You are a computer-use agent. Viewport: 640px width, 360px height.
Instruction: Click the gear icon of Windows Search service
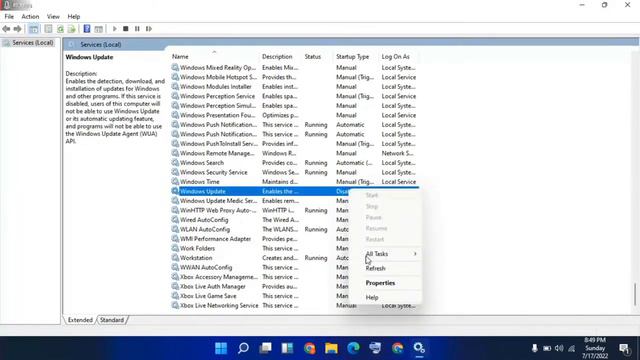175,163
